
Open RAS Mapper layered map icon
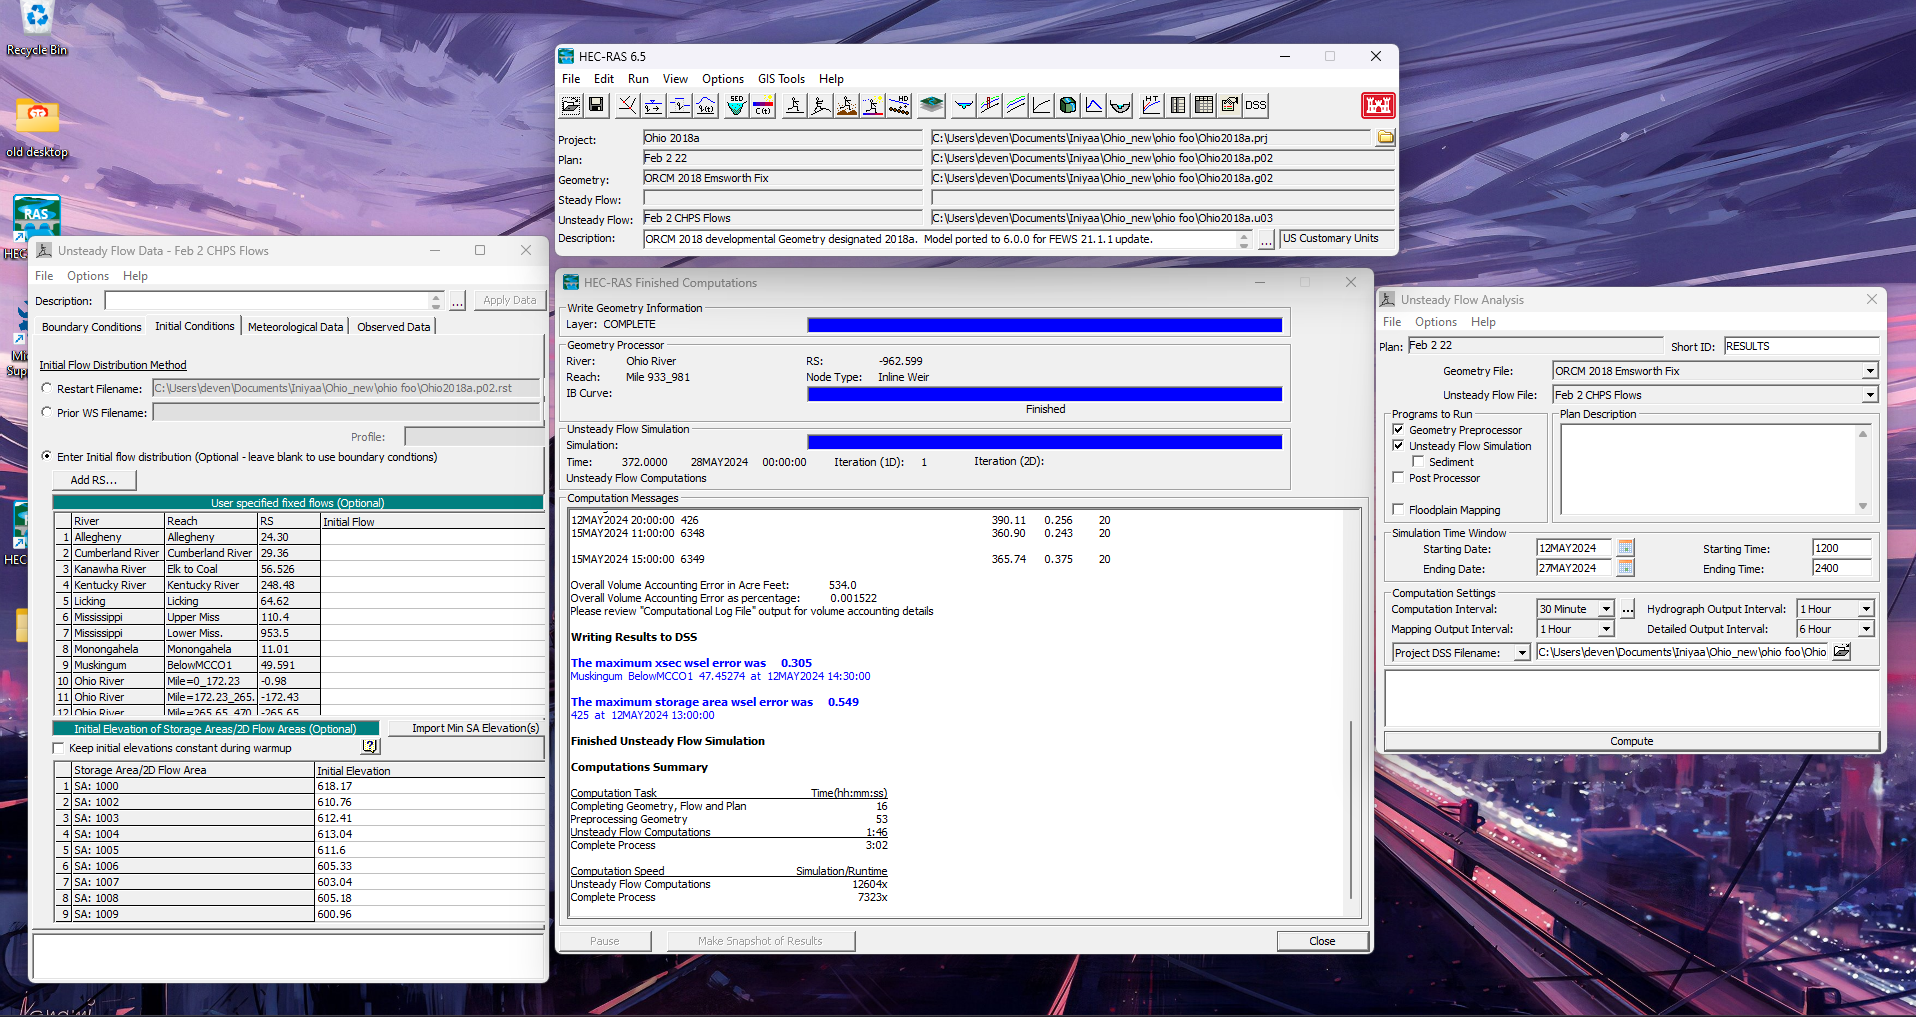(931, 105)
